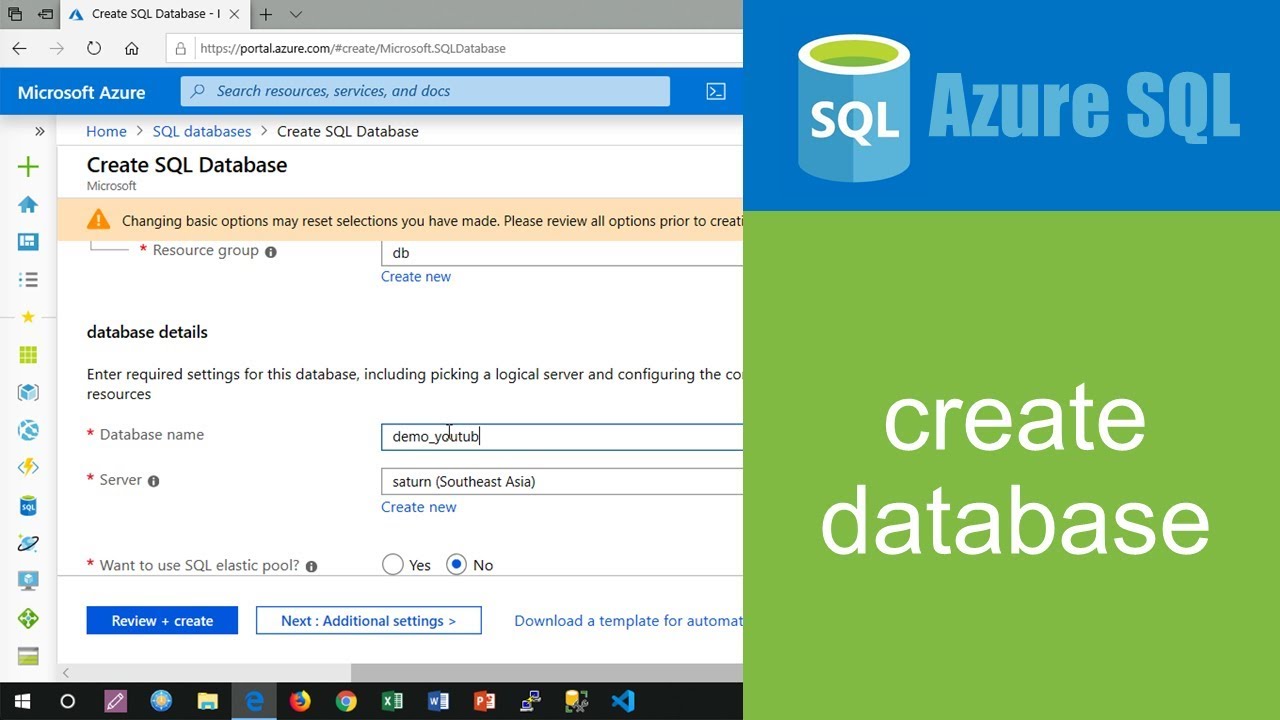1280x720 pixels.
Task: Click info icon beside SQL elastic pool
Action: point(311,566)
